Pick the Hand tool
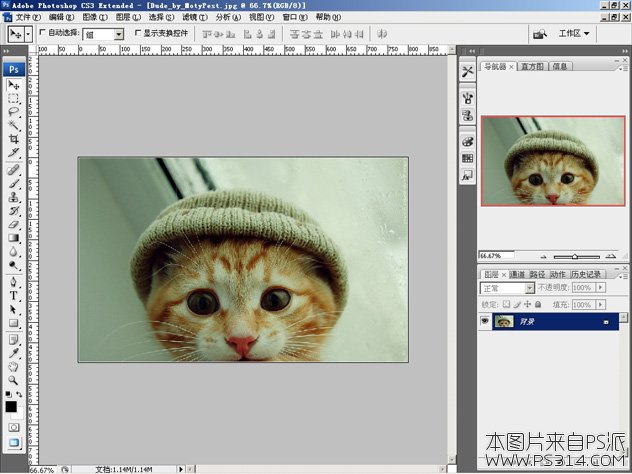632x474 pixels. [14, 366]
